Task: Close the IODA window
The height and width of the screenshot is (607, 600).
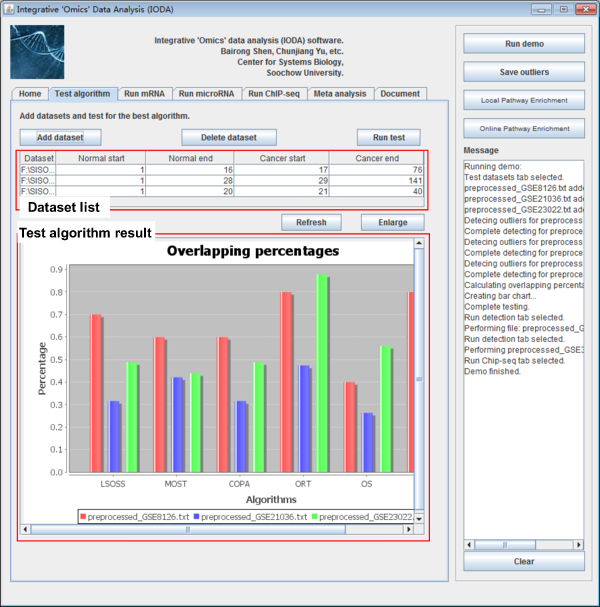Action: point(586,9)
